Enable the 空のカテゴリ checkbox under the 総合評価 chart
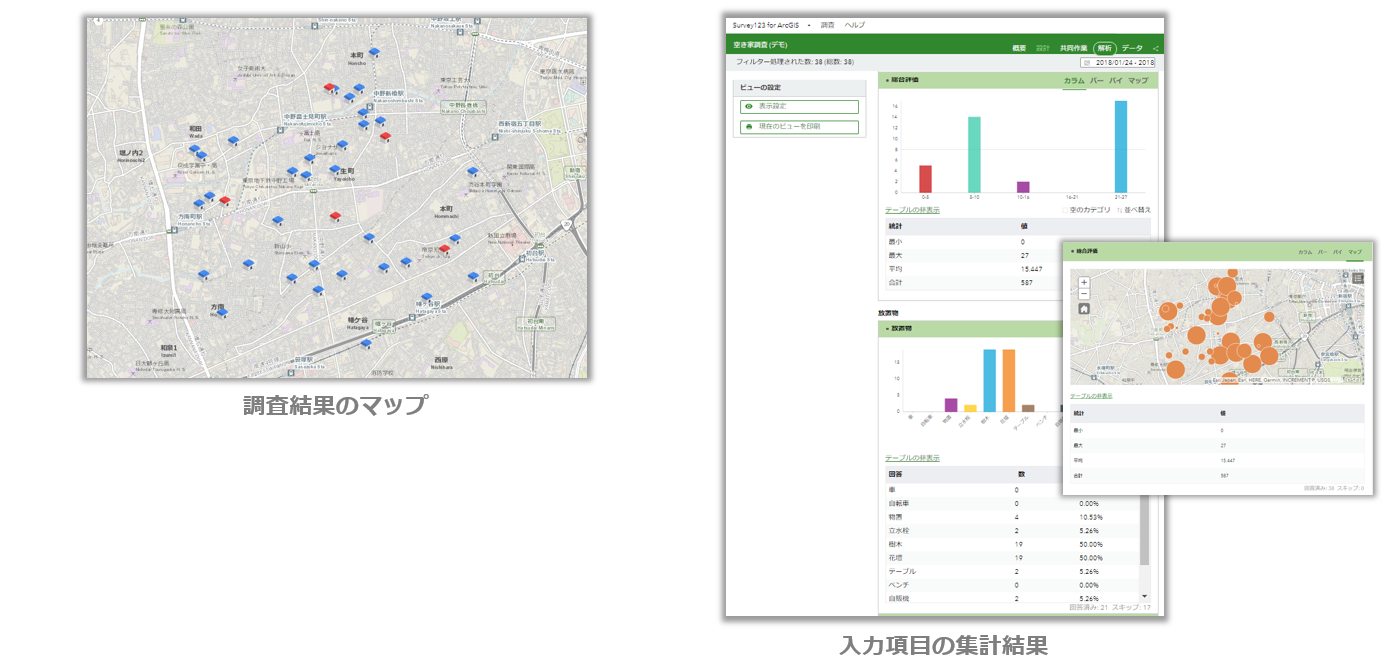This screenshot has height=665, width=1381. (x=1066, y=209)
